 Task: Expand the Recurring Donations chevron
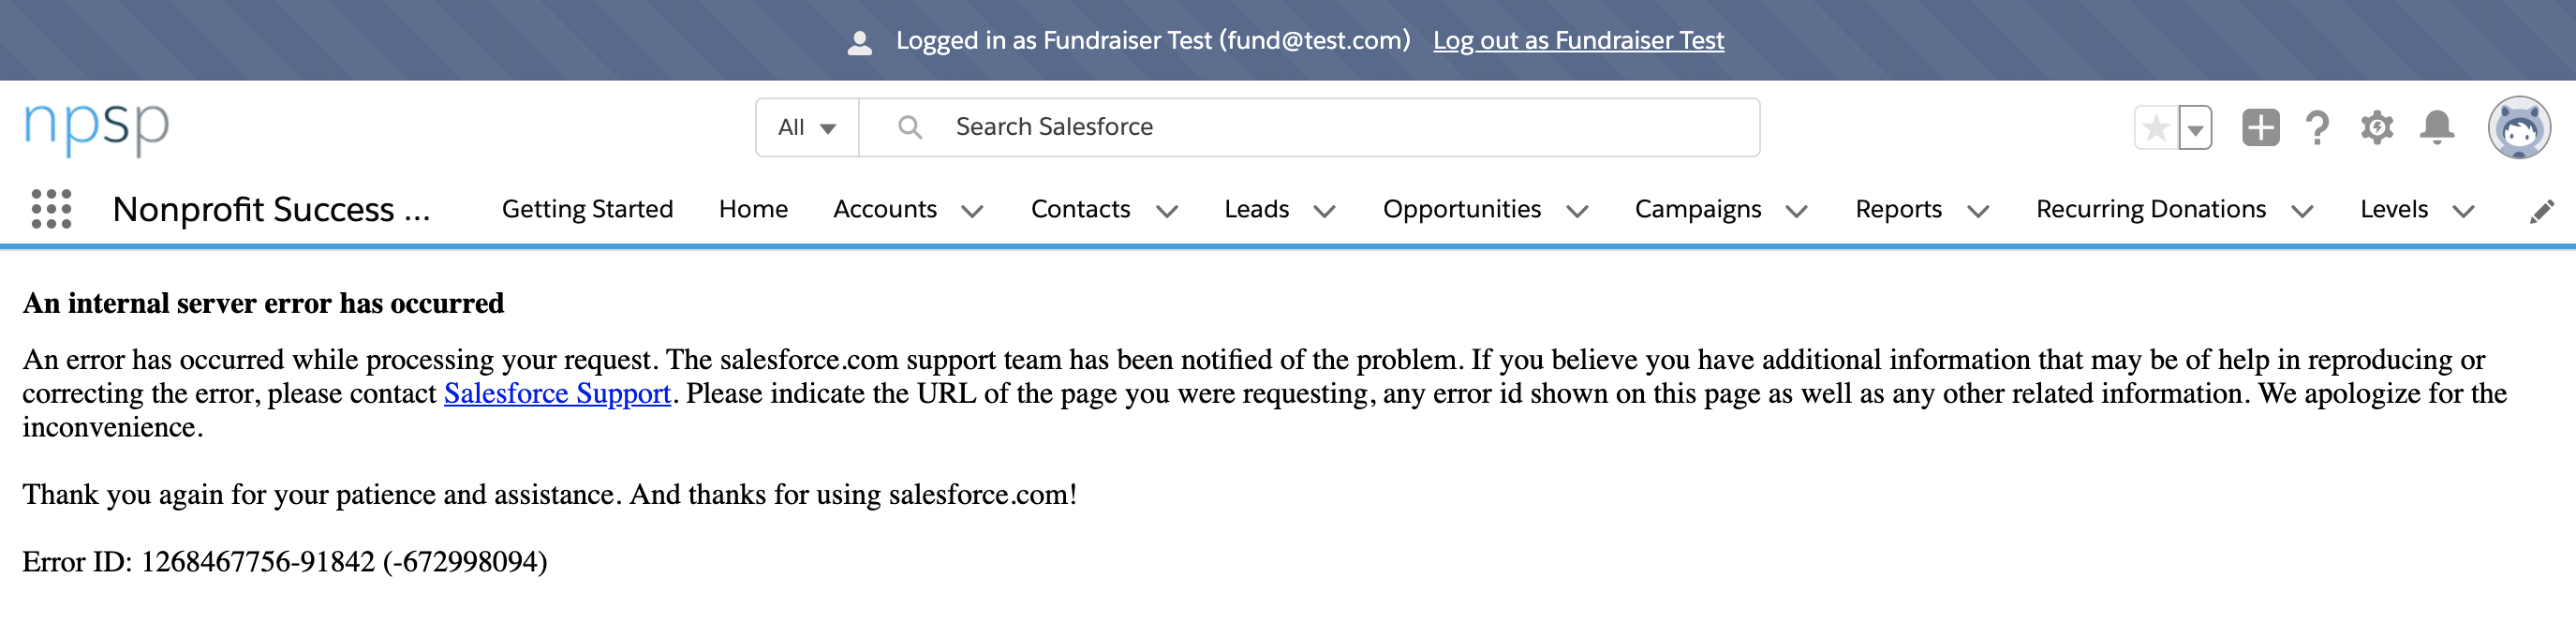2303,211
